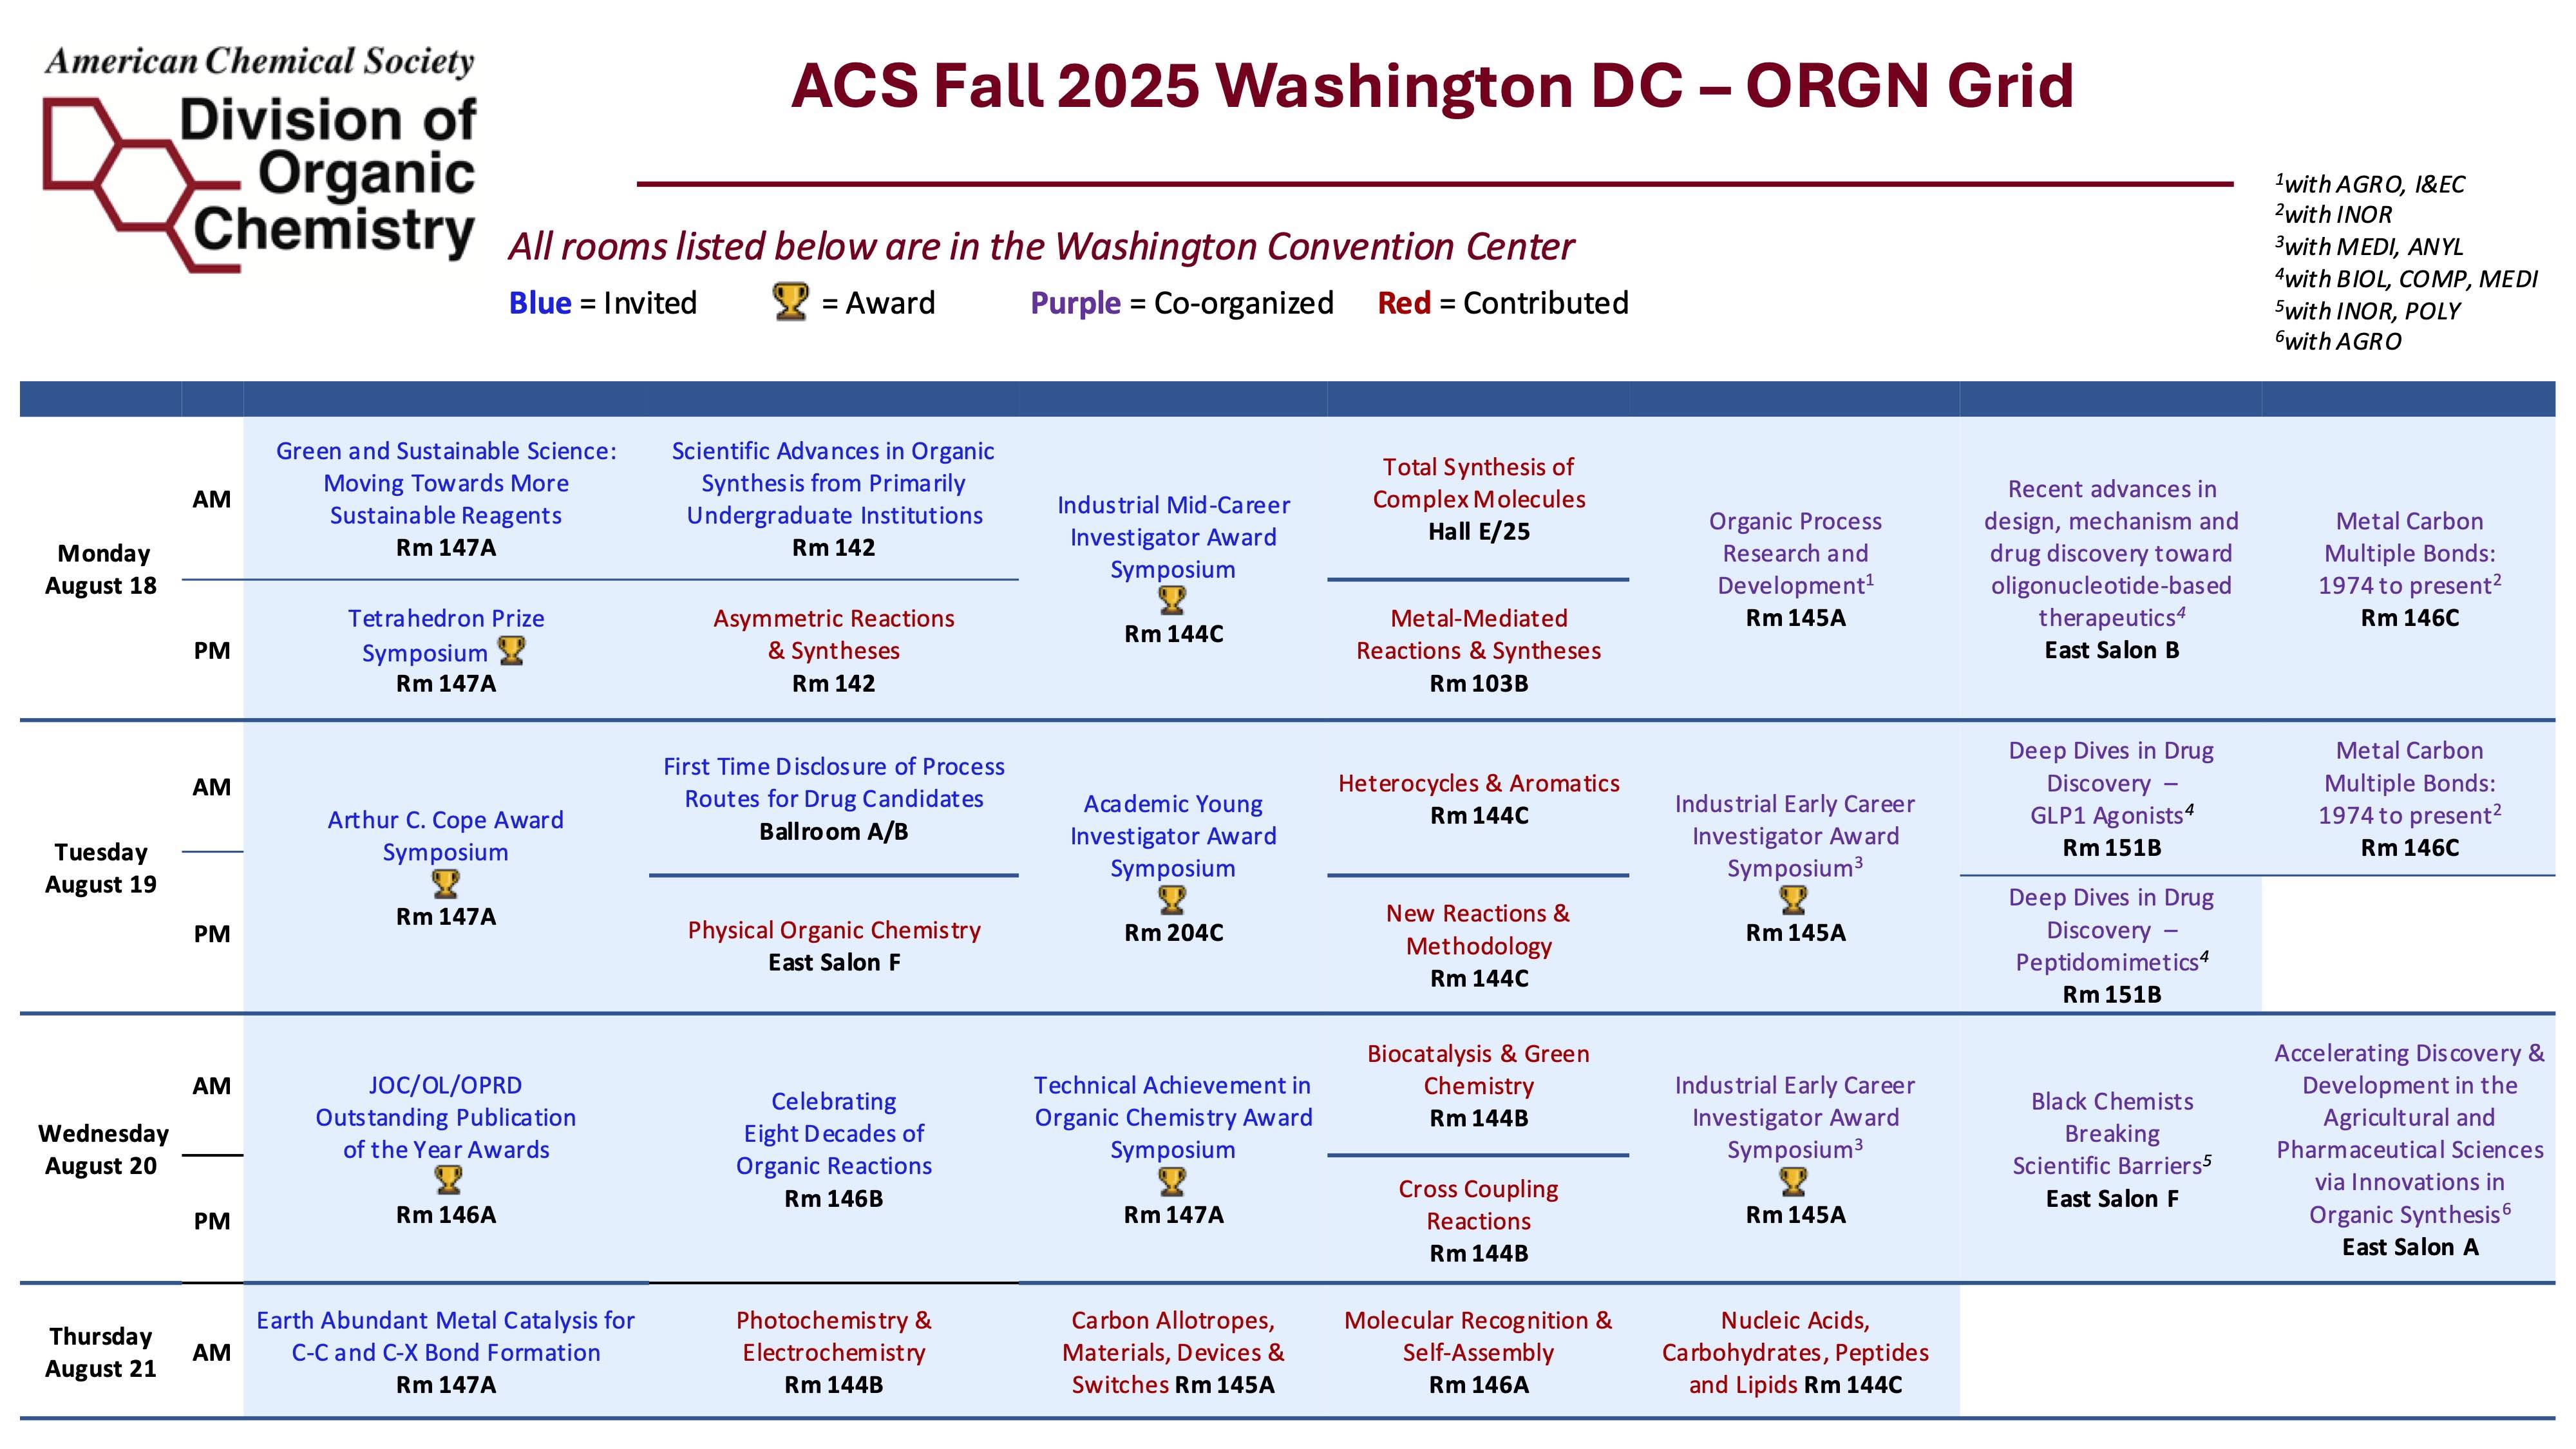Click the Arthur C. Cope Award trophy

pyautogui.click(x=445, y=884)
